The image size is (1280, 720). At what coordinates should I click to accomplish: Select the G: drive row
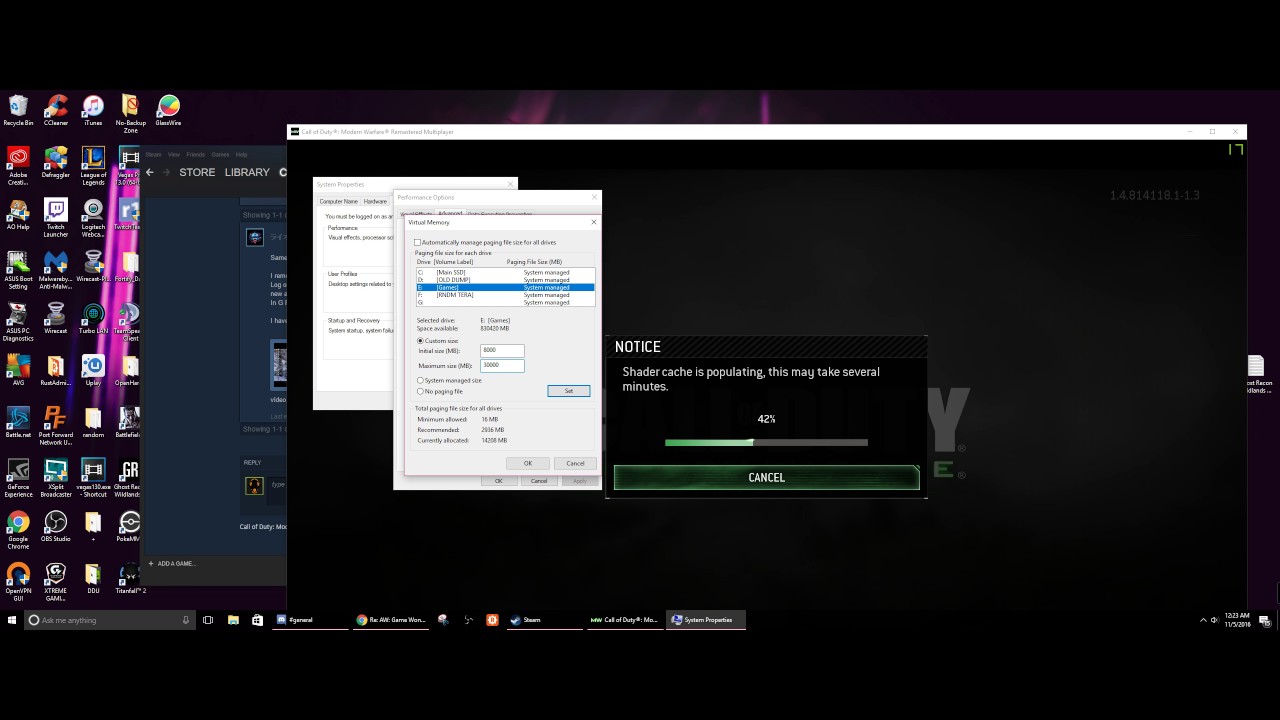pyautogui.click(x=505, y=302)
